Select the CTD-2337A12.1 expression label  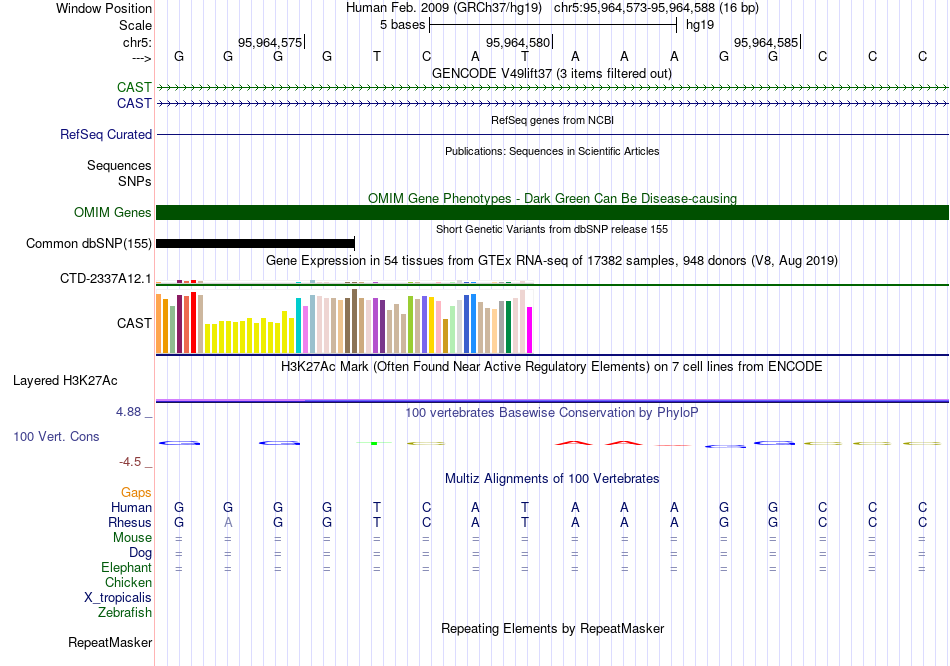coord(105,279)
